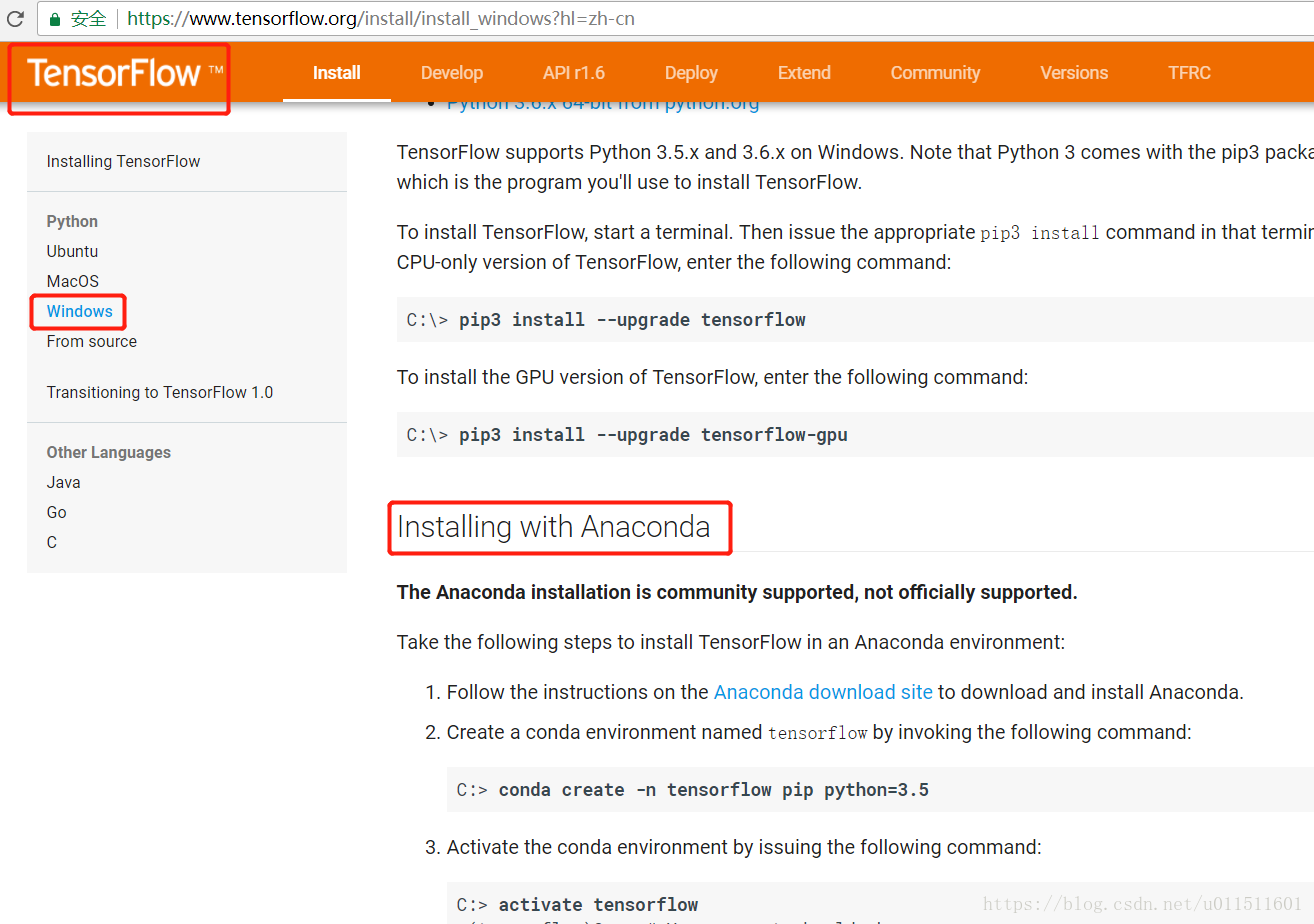Select Ubuntu in the sidebar
1314x924 pixels.
pyautogui.click(x=72, y=251)
